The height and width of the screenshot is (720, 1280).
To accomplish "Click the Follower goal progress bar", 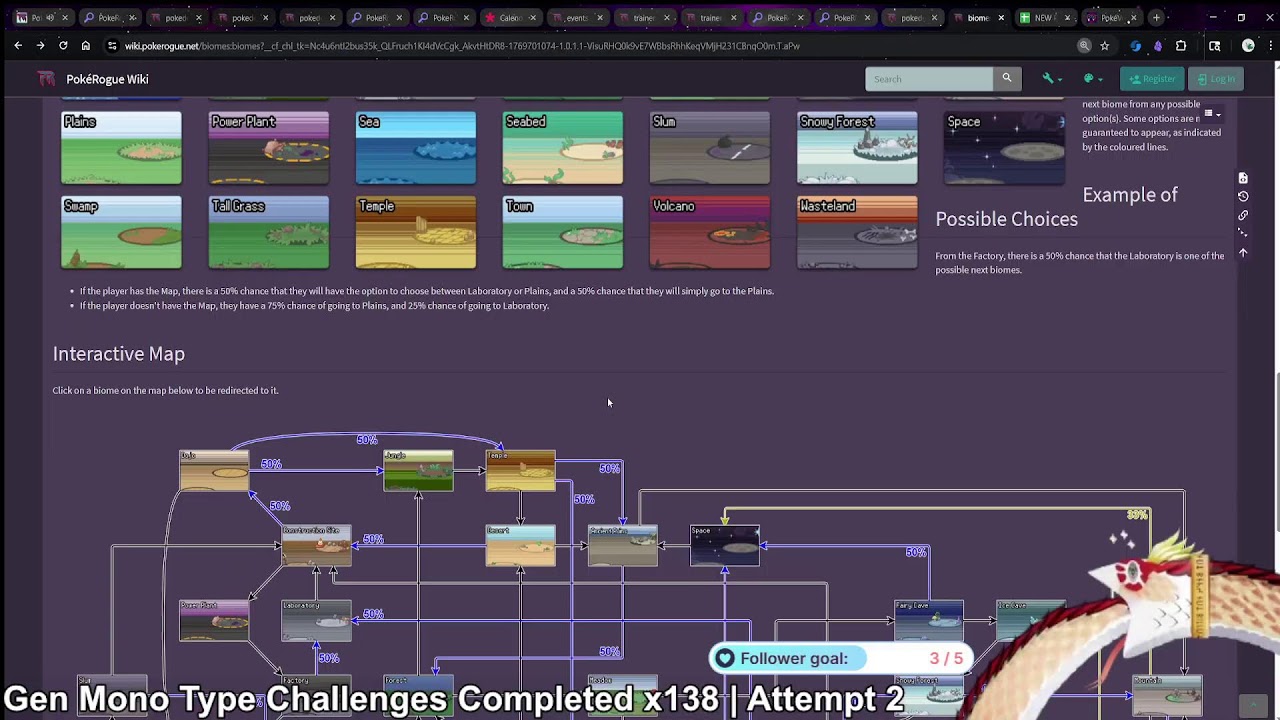I will tap(842, 658).
